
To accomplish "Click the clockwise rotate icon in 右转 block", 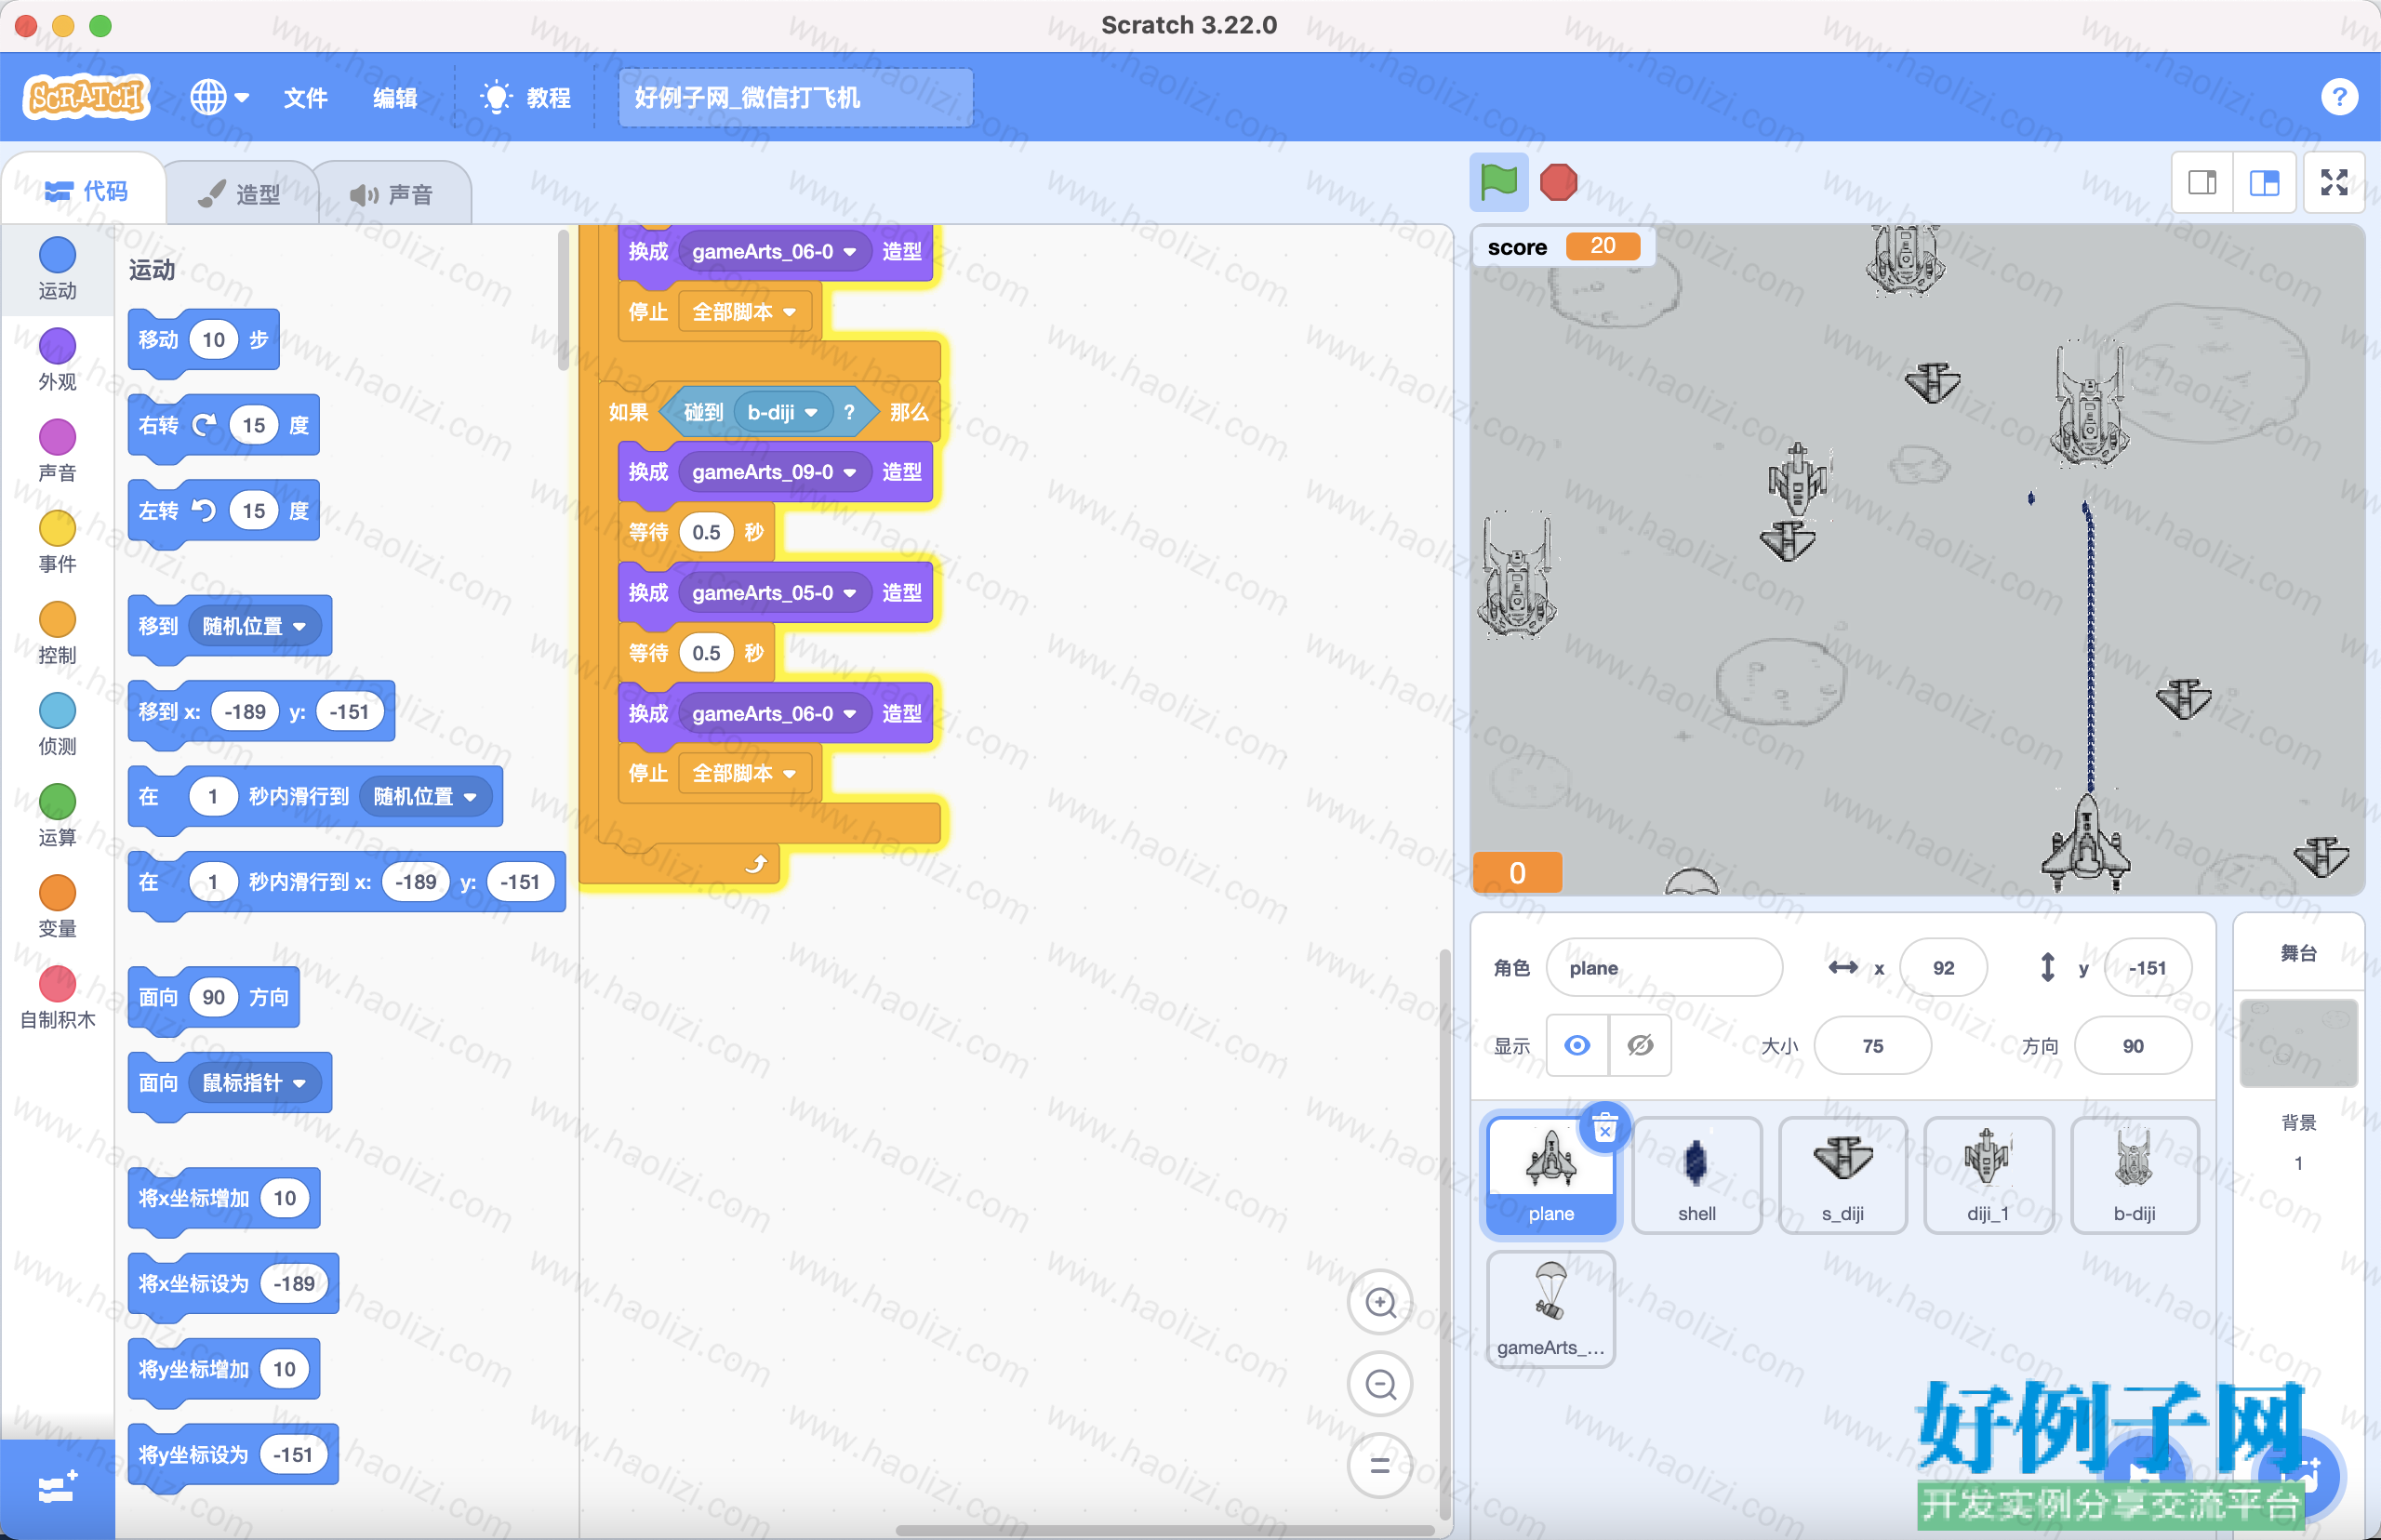I will (204, 425).
